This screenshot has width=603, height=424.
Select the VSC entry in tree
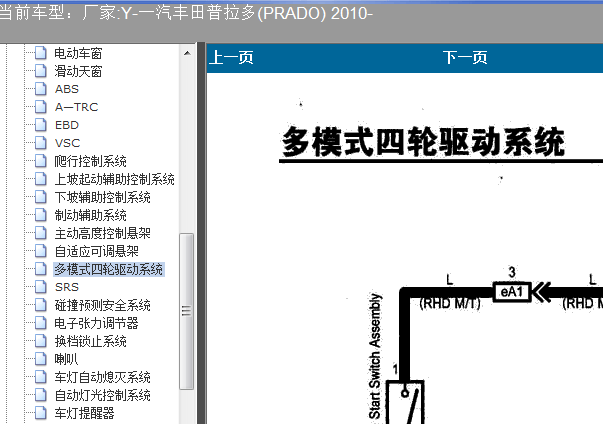(x=67, y=143)
